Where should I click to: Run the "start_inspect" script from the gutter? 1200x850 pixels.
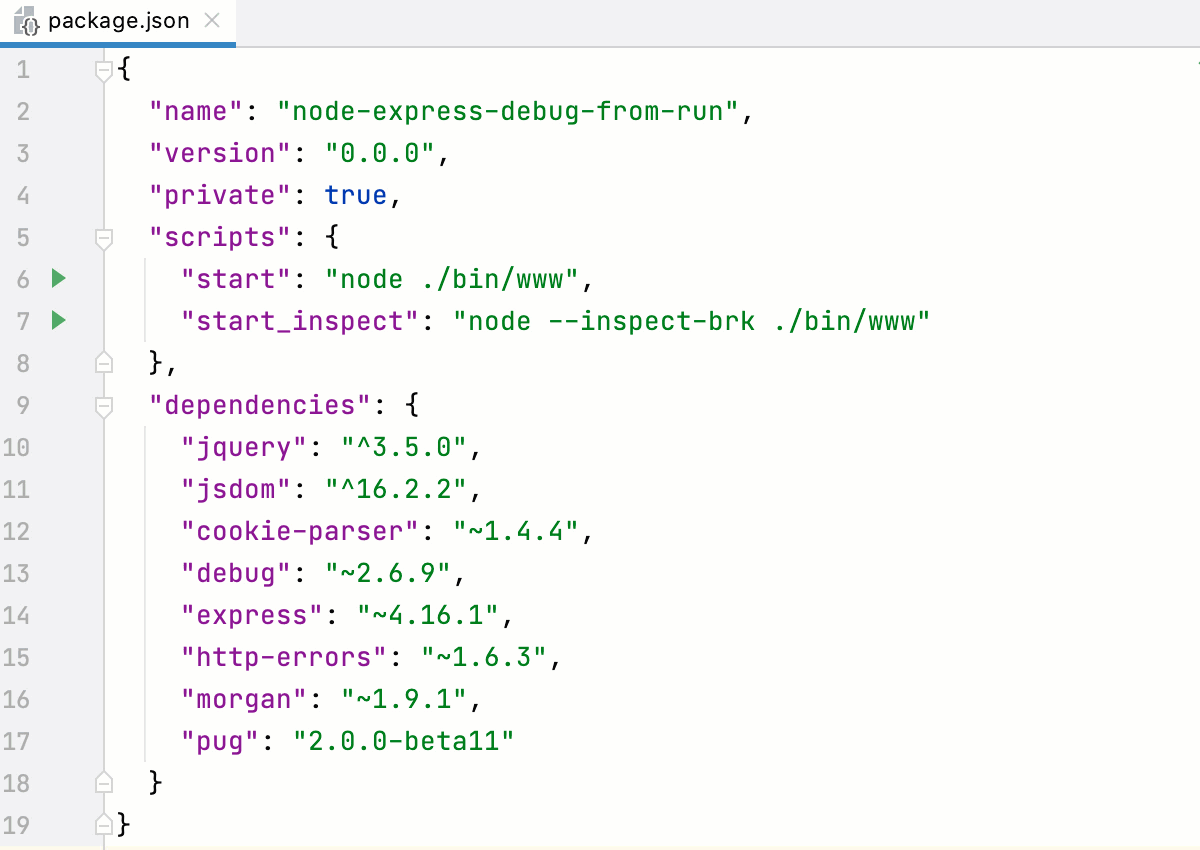[x=57, y=321]
